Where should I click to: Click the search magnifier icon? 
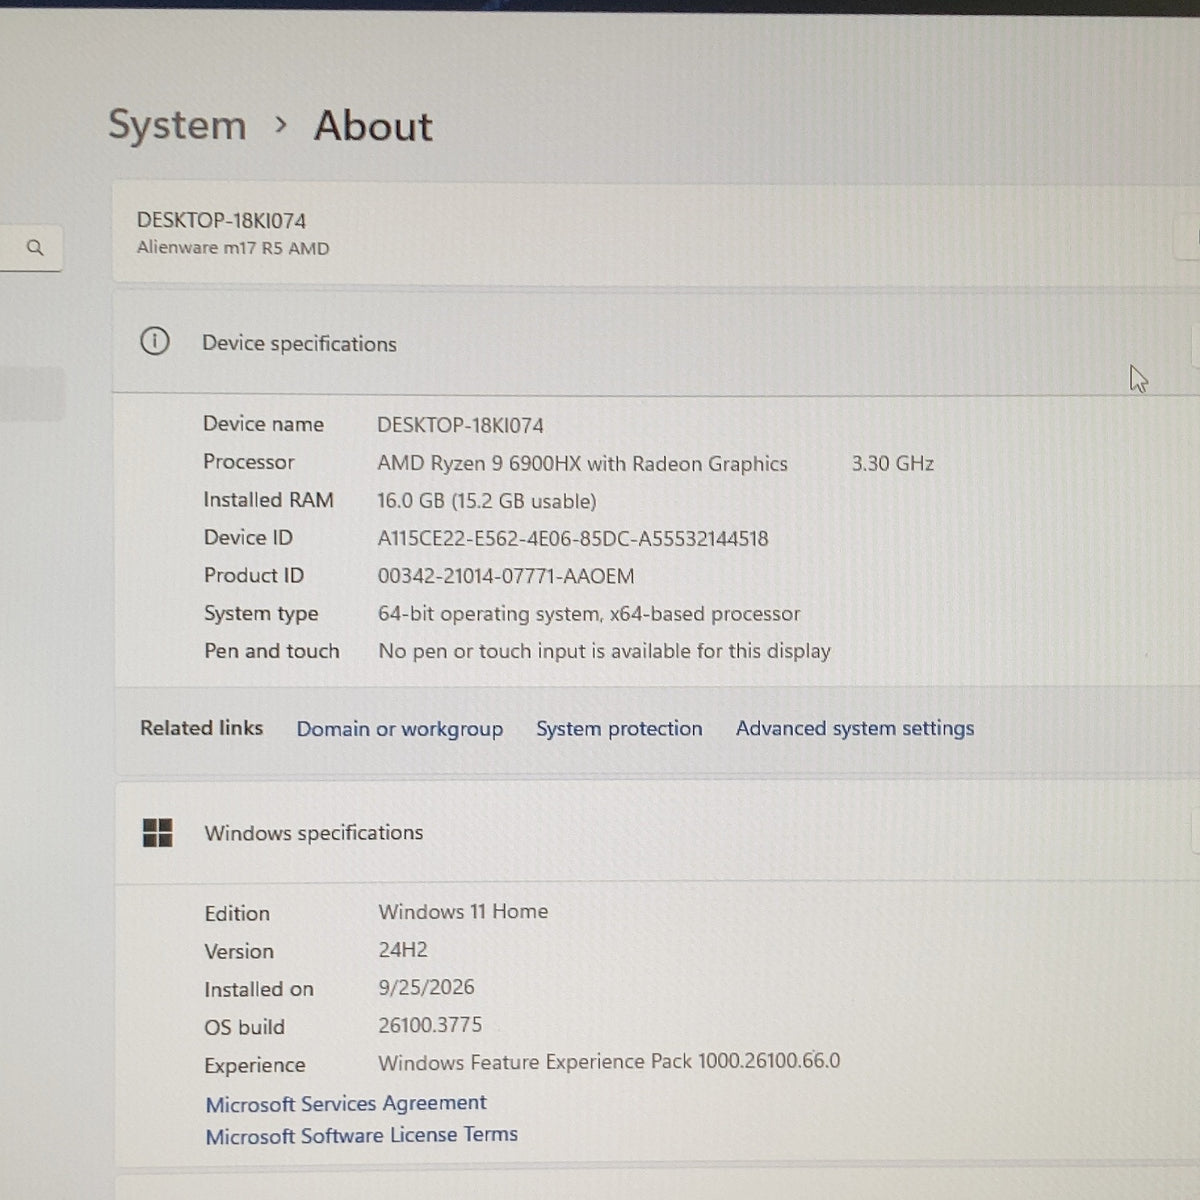coord(35,247)
